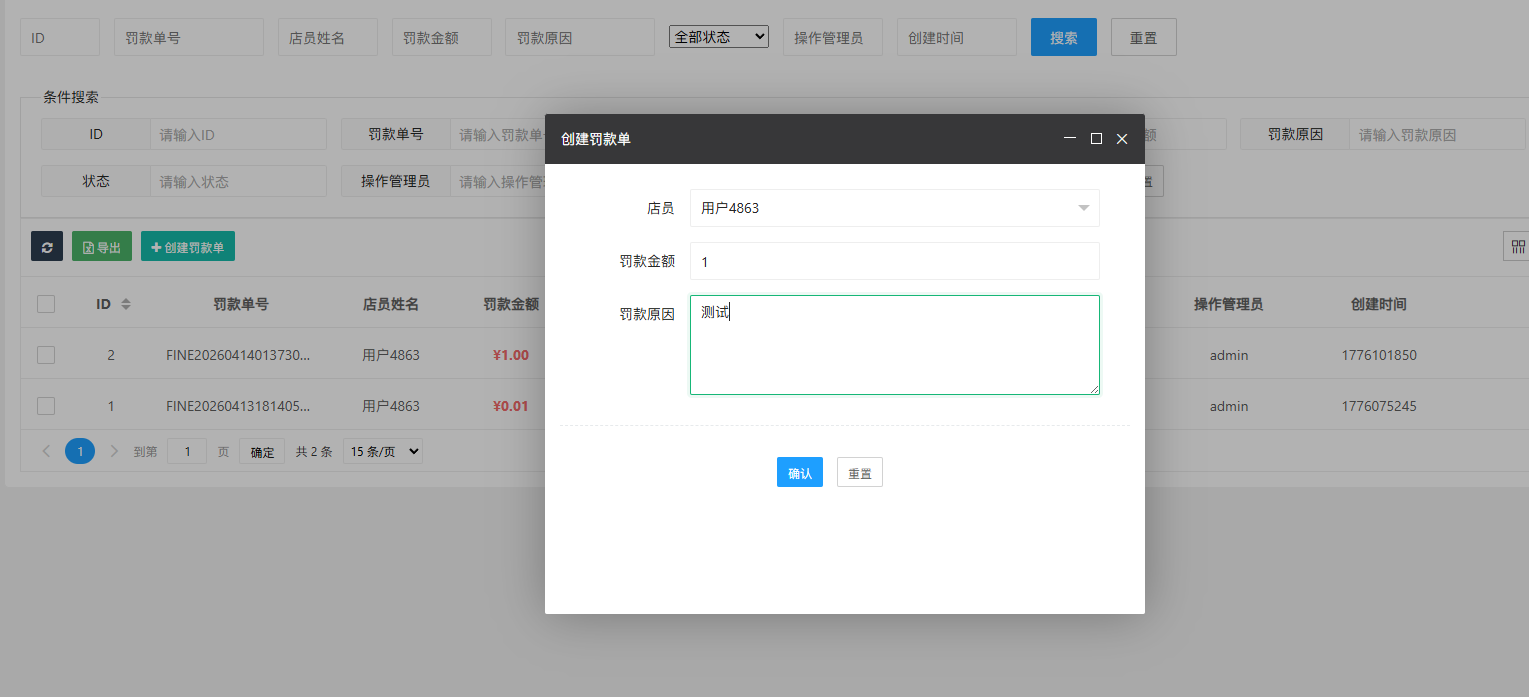Screen dimensions: 1529x697
Task: Click the ID column sort arrows
Action: click(x=126, y=304)
